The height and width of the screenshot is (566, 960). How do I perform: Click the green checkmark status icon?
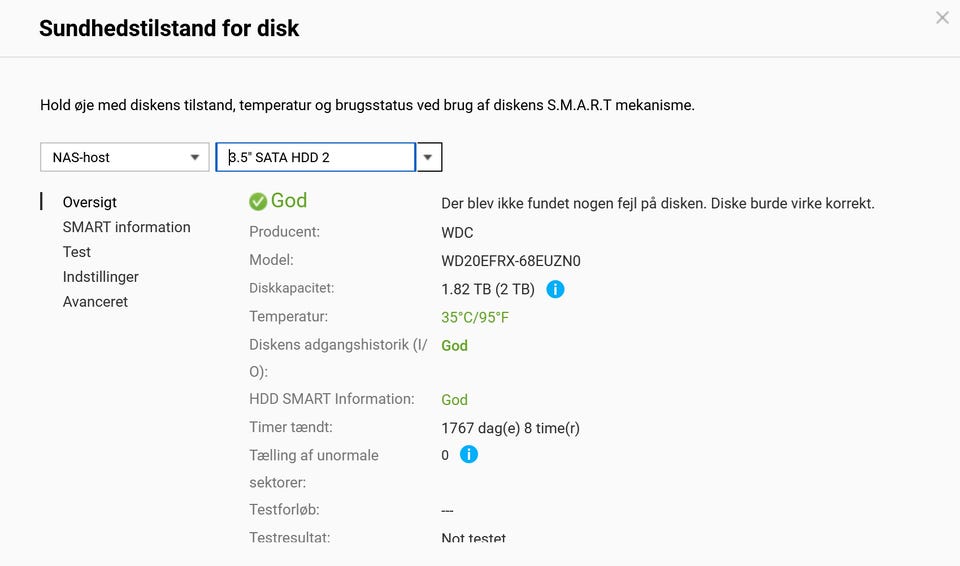[258, 202]
